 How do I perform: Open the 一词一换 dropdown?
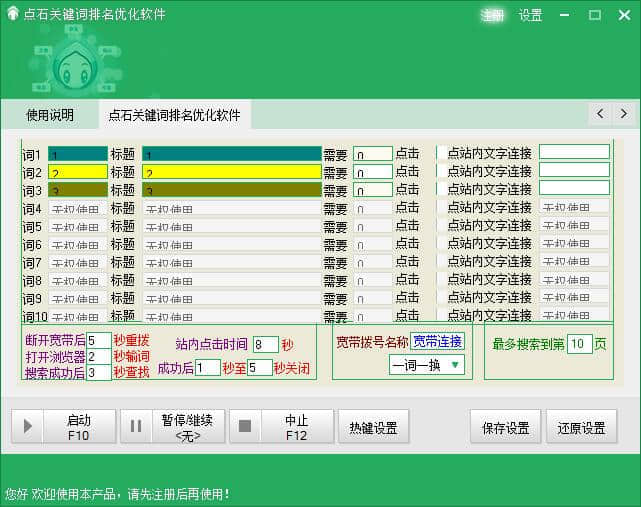pos(427,365)
